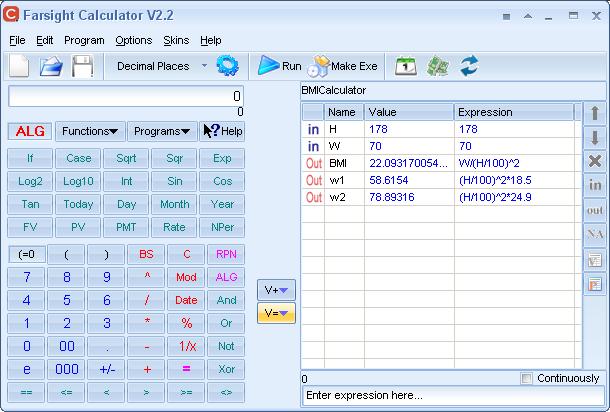Click the NPer function button

222,227
